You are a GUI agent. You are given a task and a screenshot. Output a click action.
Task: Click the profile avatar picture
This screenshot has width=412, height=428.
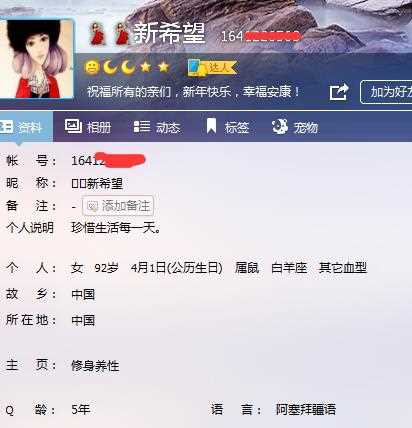(36, 59)
